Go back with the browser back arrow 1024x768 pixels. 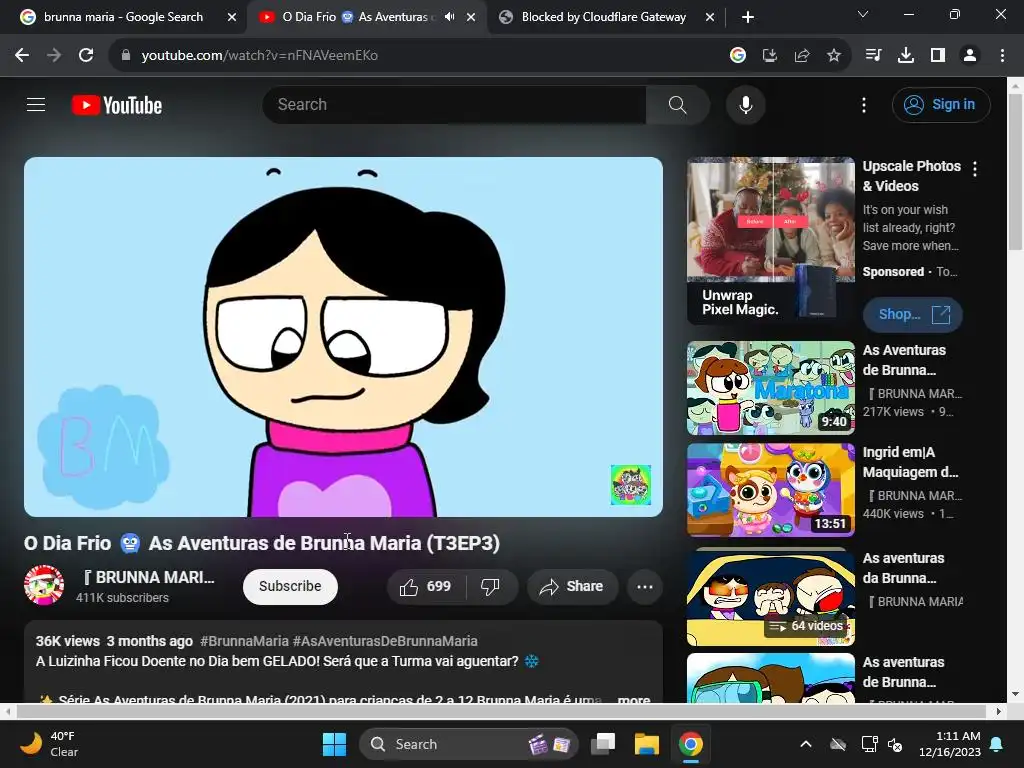[x=22, y=56]
